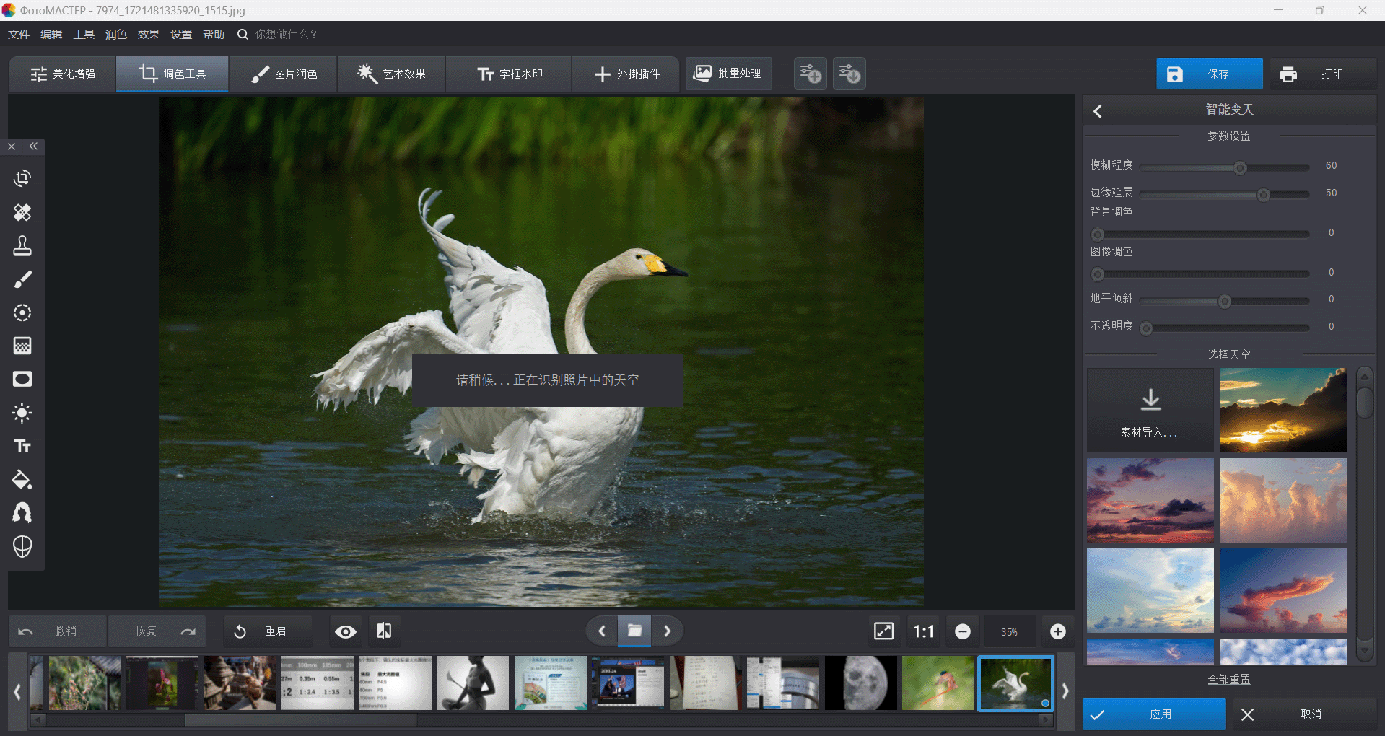Switch to the Tt text tab in top bar
Screen dimensions: 1385x736
tap(509, 74)
